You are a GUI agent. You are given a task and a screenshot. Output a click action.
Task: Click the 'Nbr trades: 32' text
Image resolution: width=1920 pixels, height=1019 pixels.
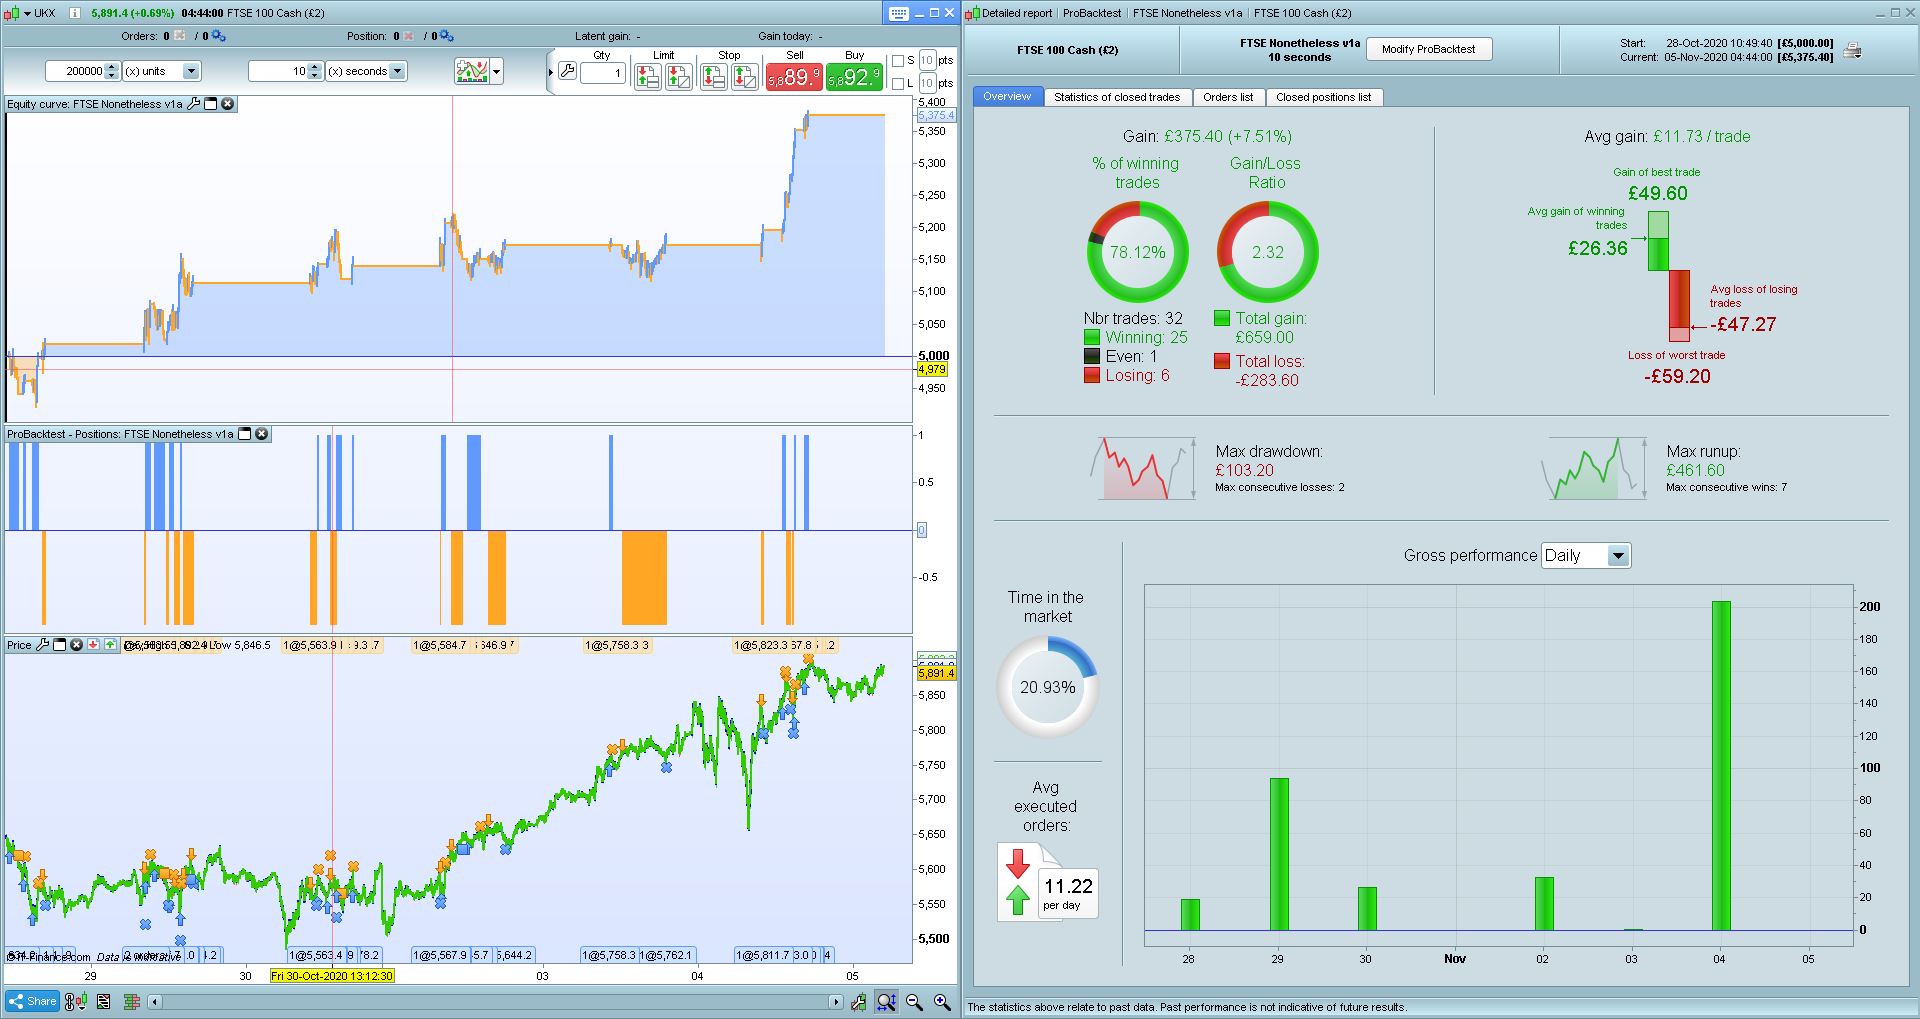pos(1133,318)
